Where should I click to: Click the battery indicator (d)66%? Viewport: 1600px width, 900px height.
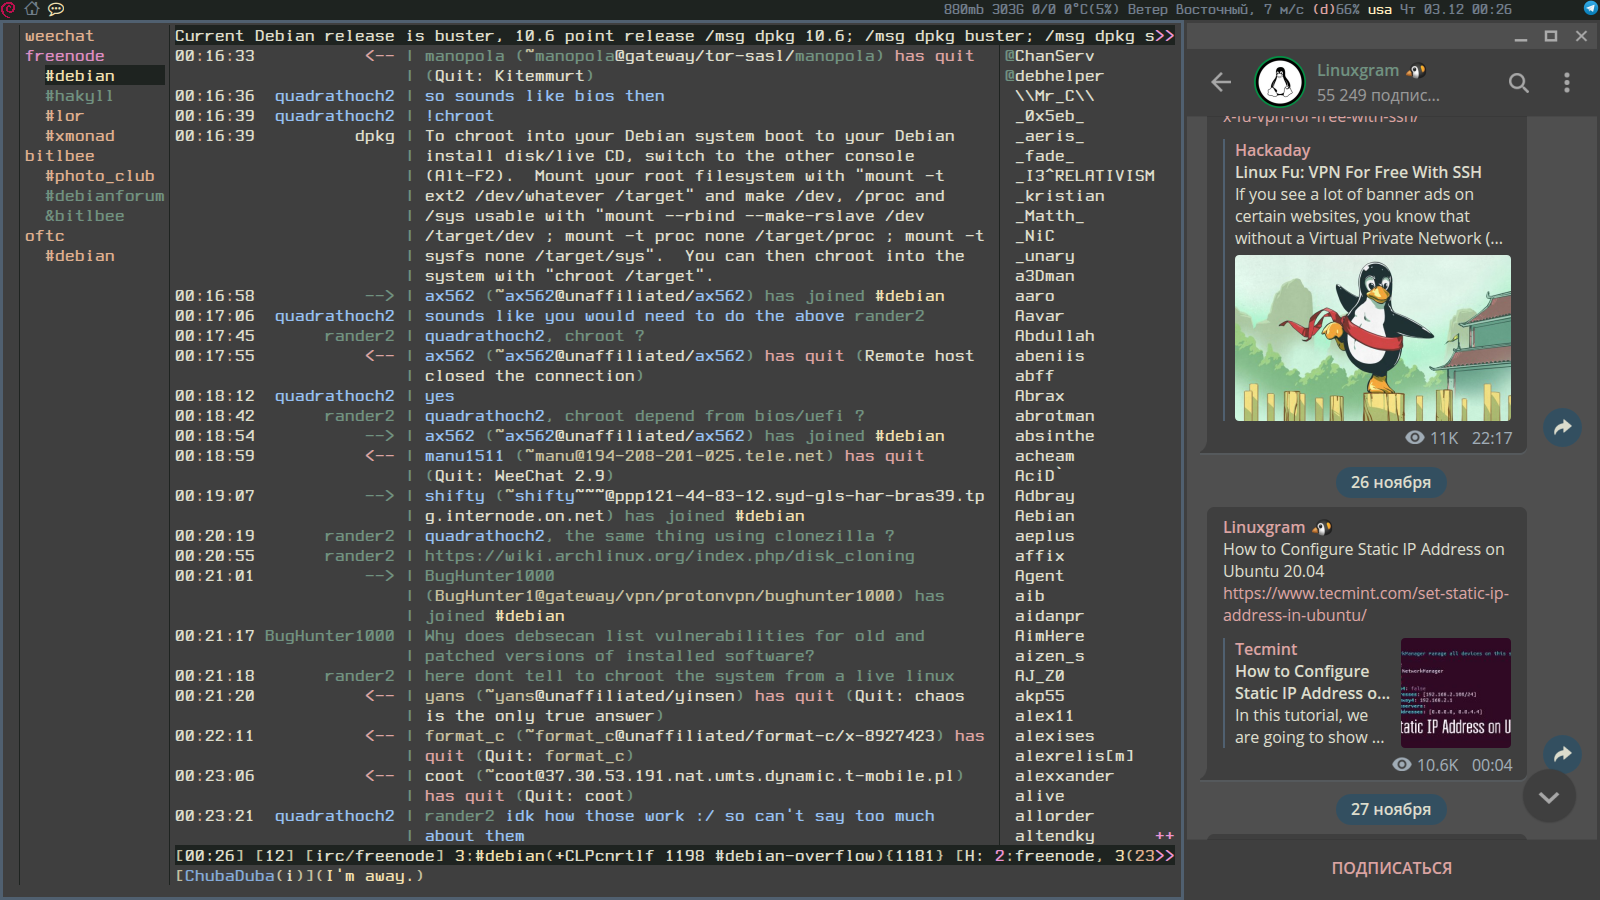pos(1336,9)
